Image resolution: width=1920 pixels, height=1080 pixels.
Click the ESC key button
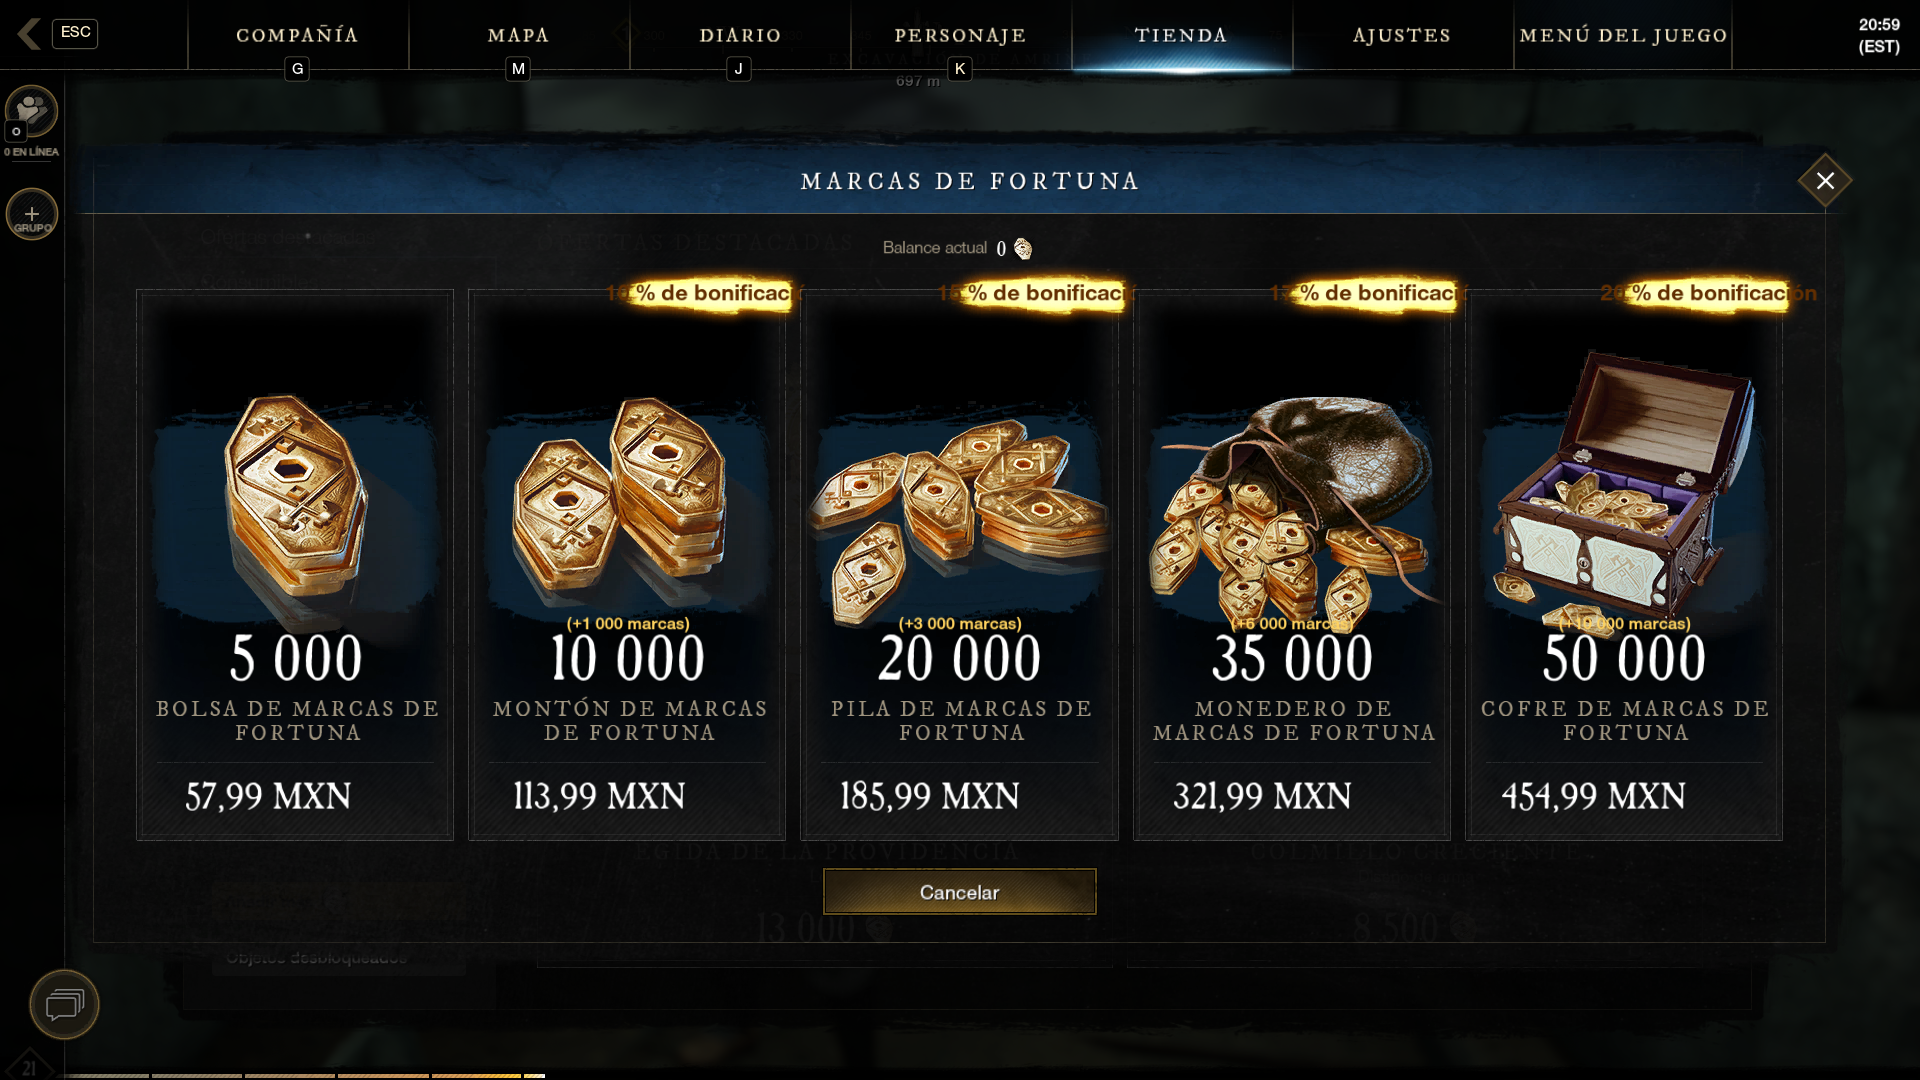tap(75, 33)
